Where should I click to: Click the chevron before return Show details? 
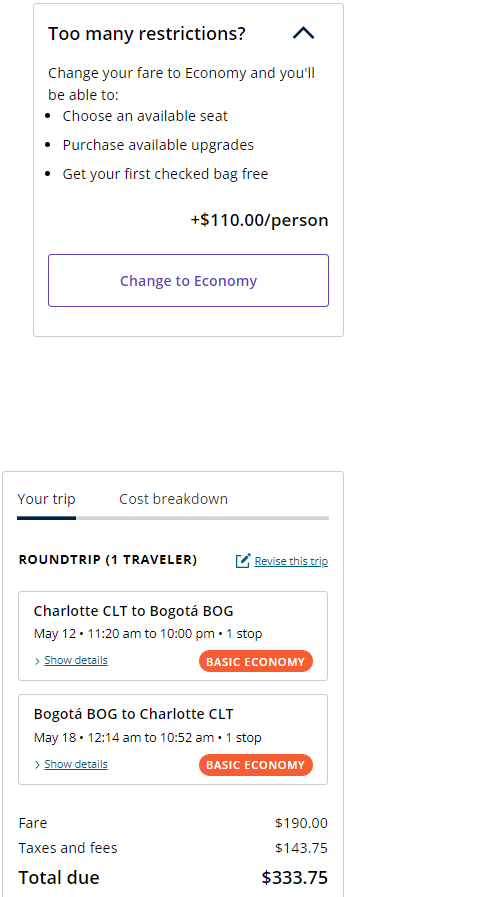(38, 765)
